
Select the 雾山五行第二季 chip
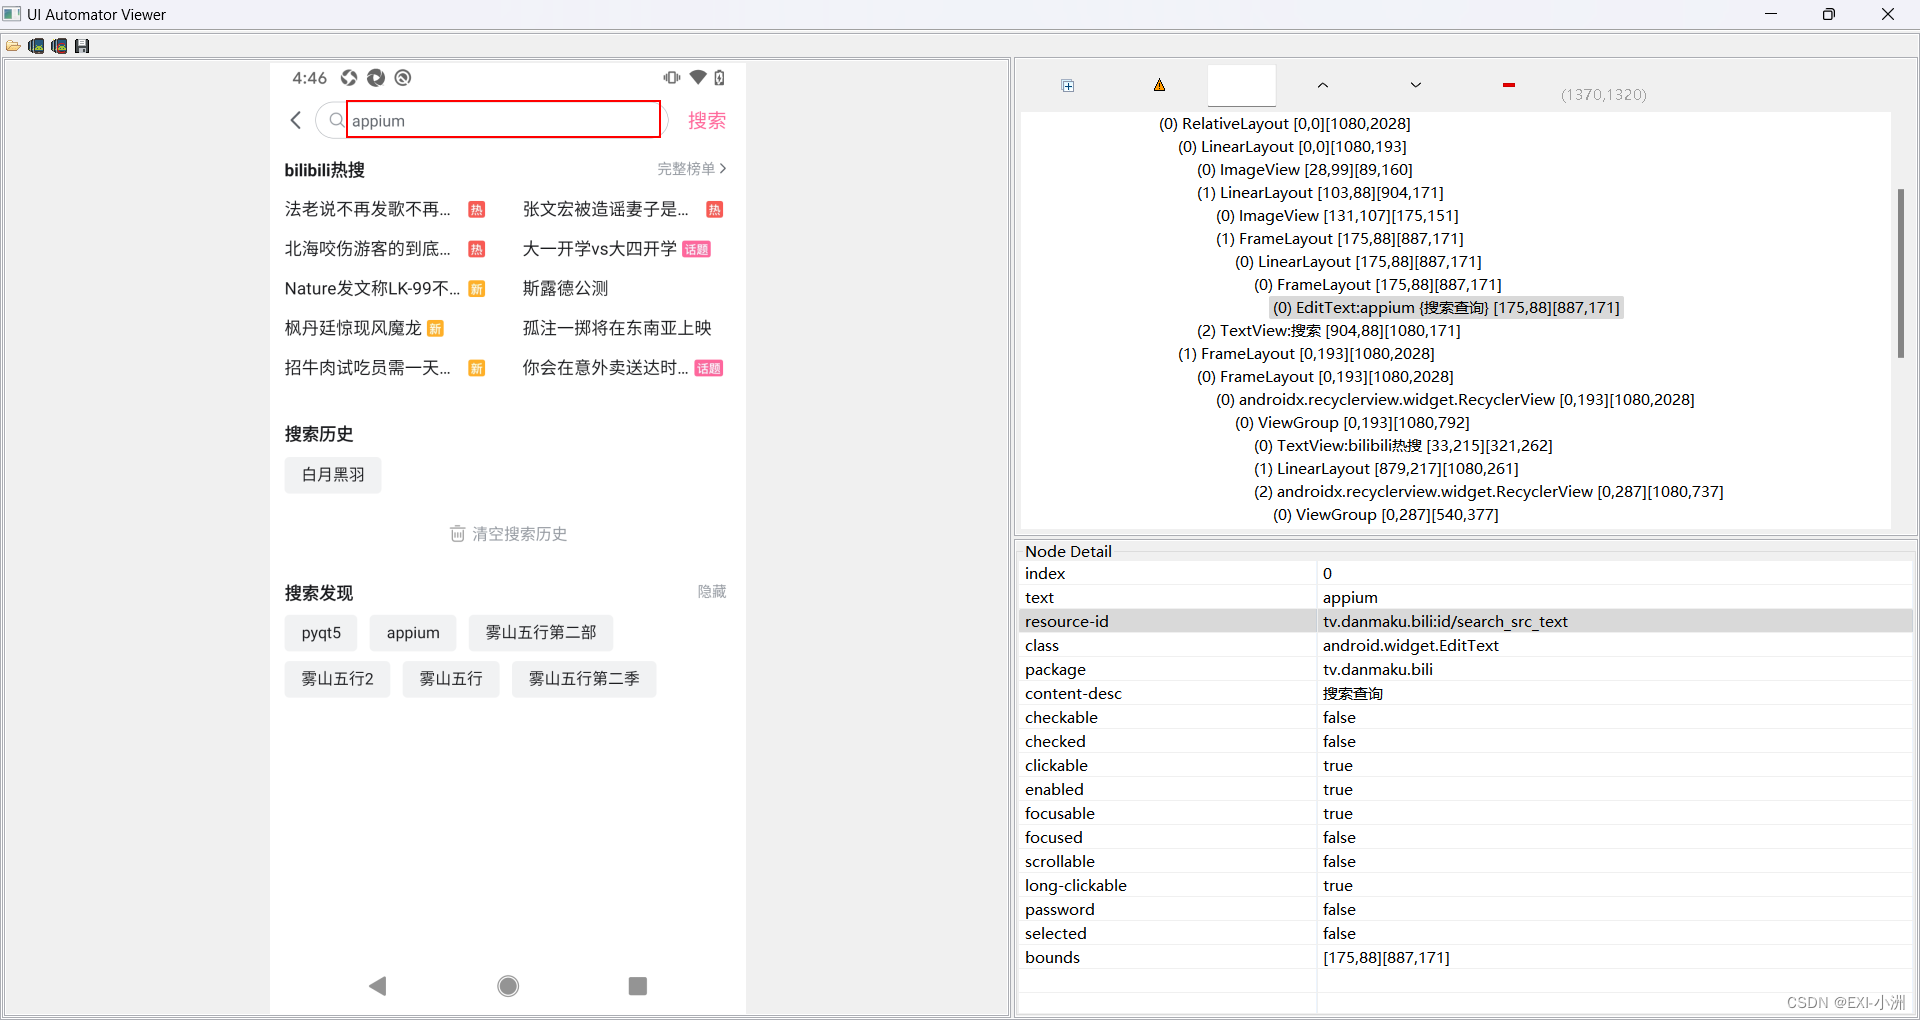click(584, 679)
